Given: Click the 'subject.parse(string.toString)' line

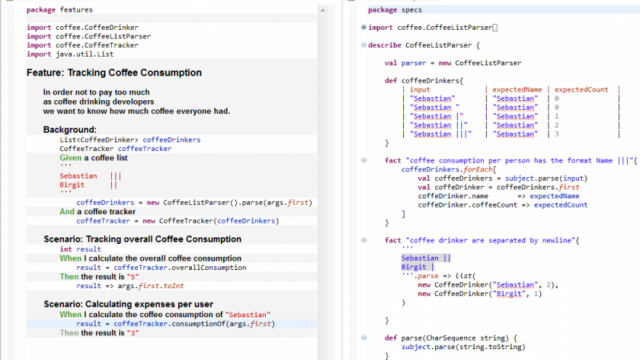Looking at the screenshot, I should tap(463, 347).
